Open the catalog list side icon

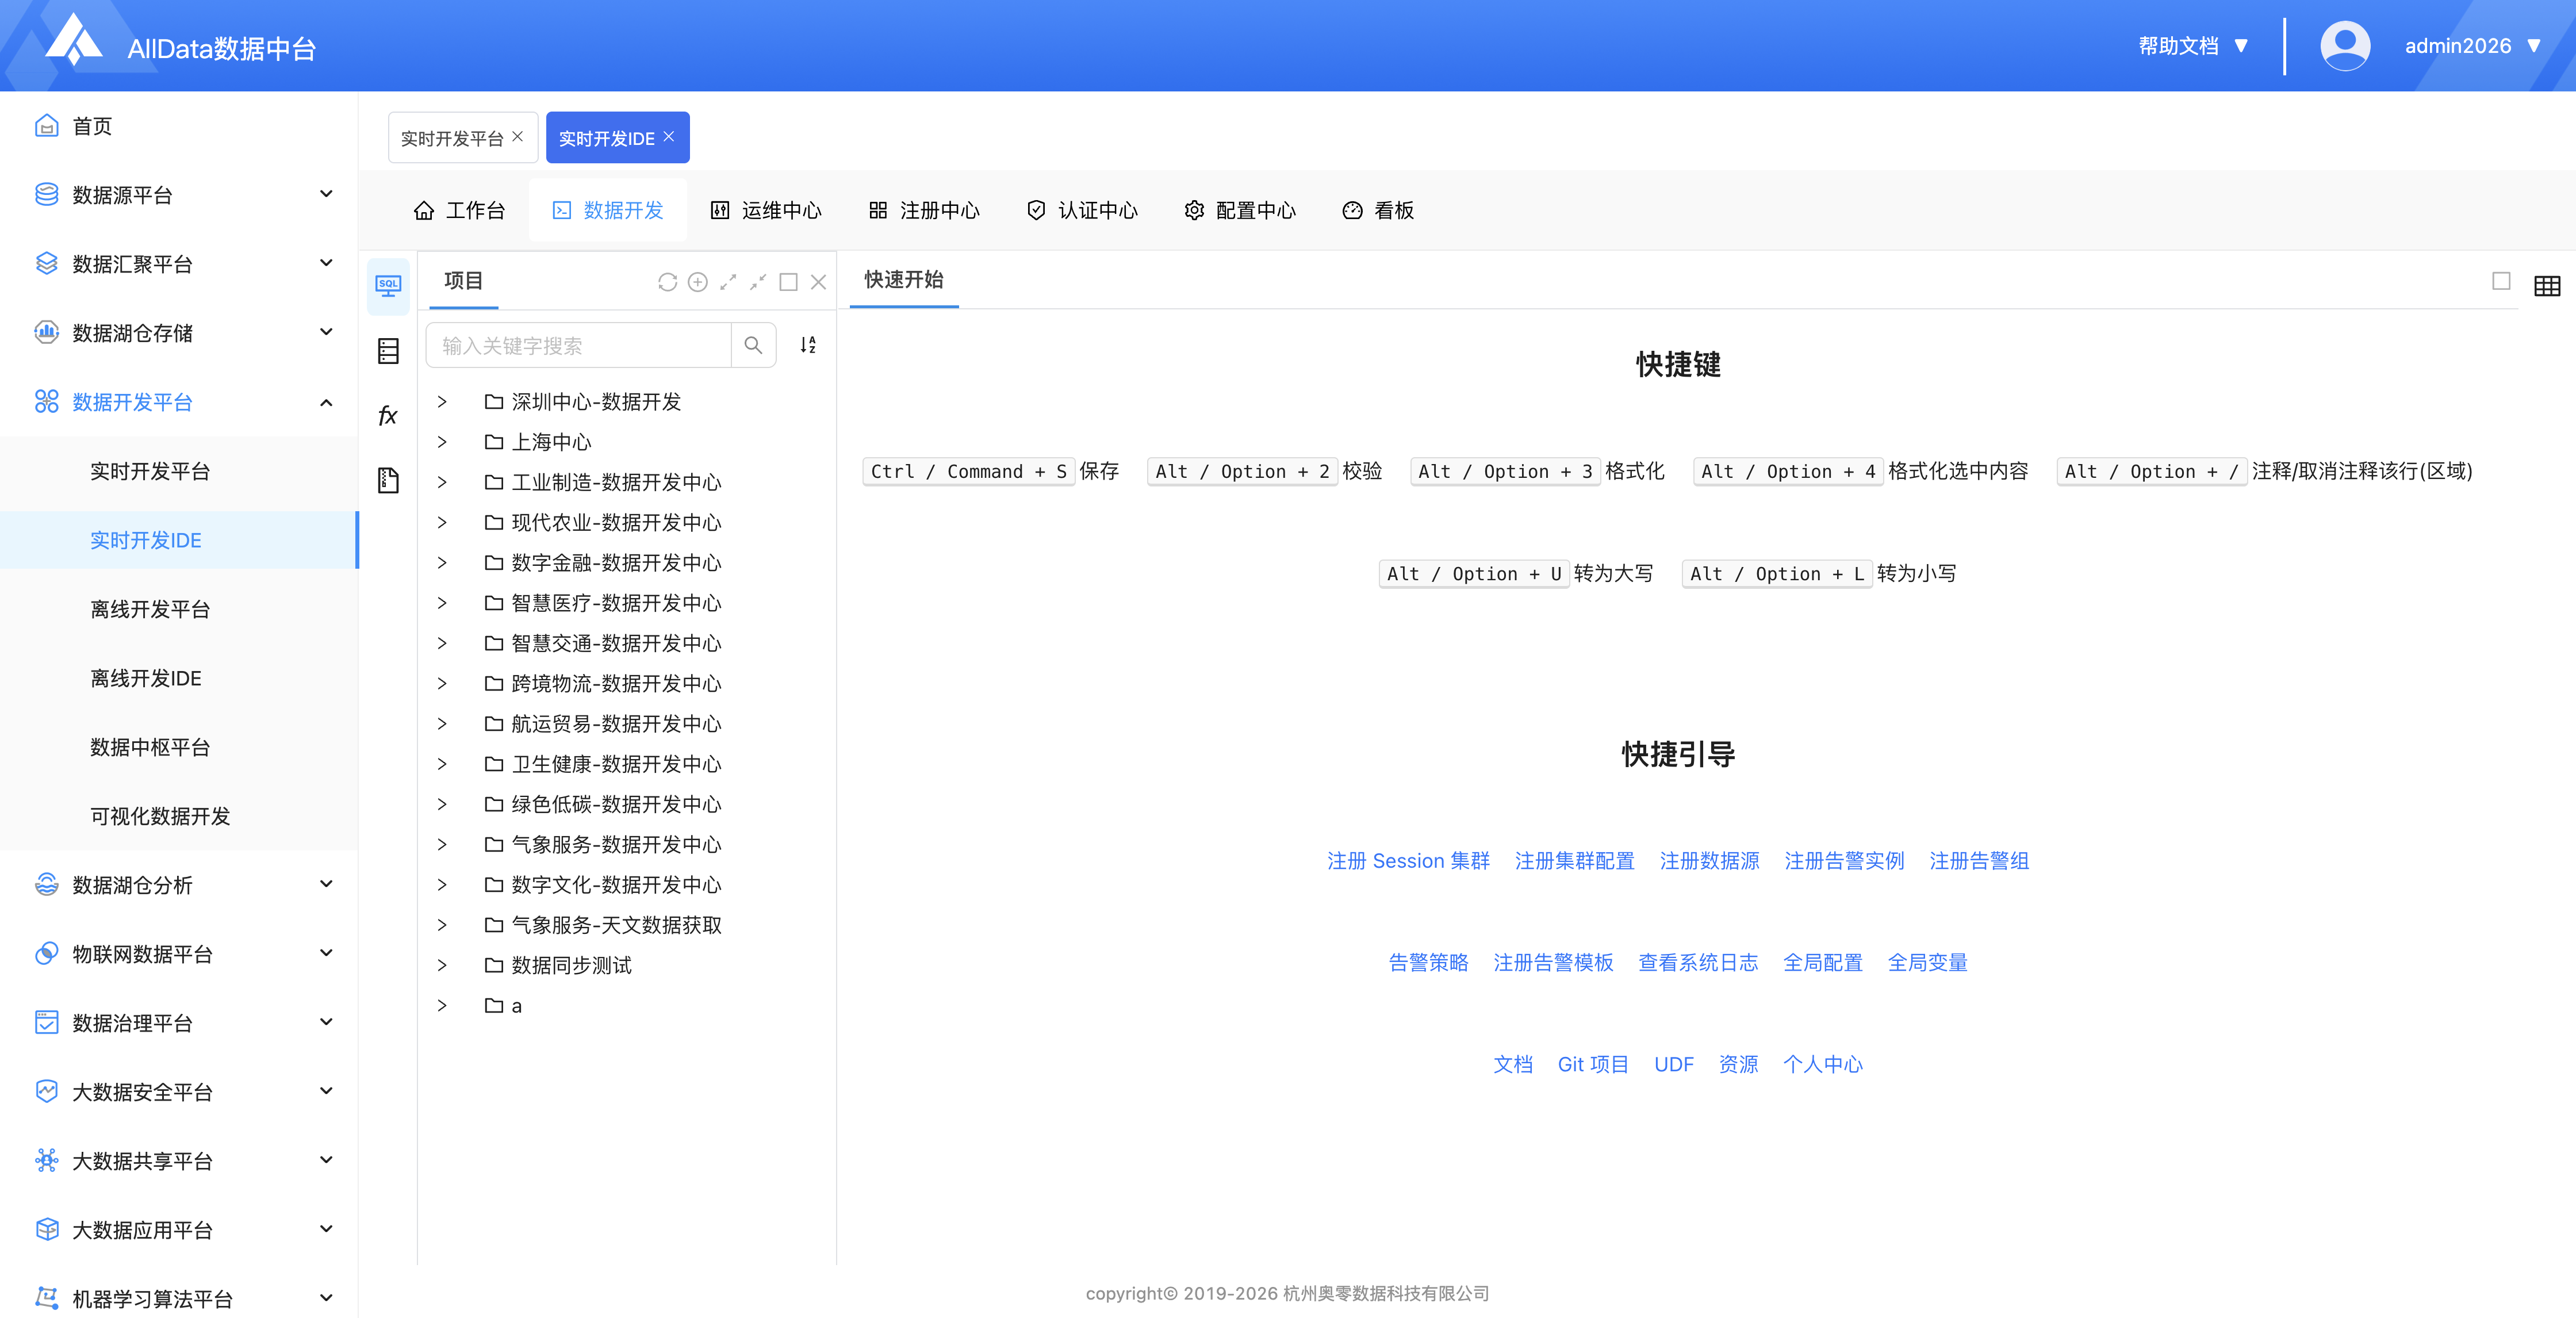pos(388,351)
